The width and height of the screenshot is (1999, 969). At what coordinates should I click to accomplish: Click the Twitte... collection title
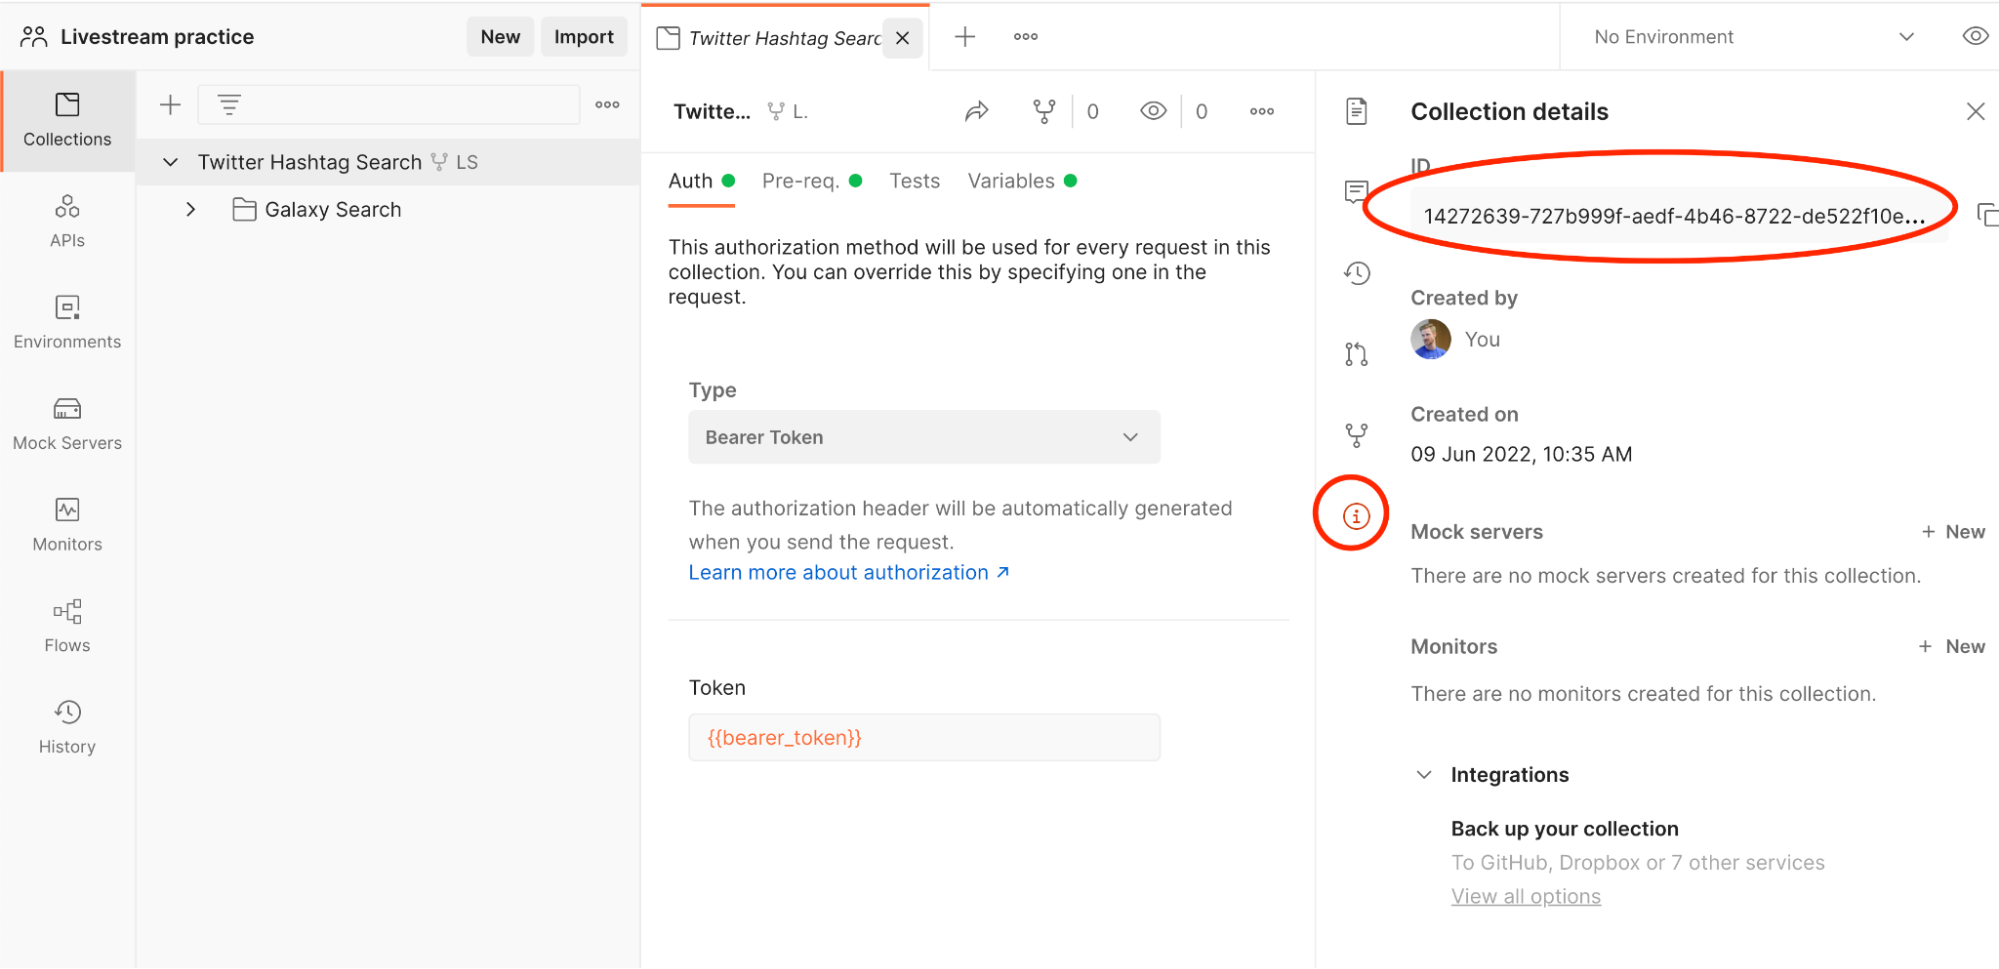pyautogui.click(x=712, y=111)
